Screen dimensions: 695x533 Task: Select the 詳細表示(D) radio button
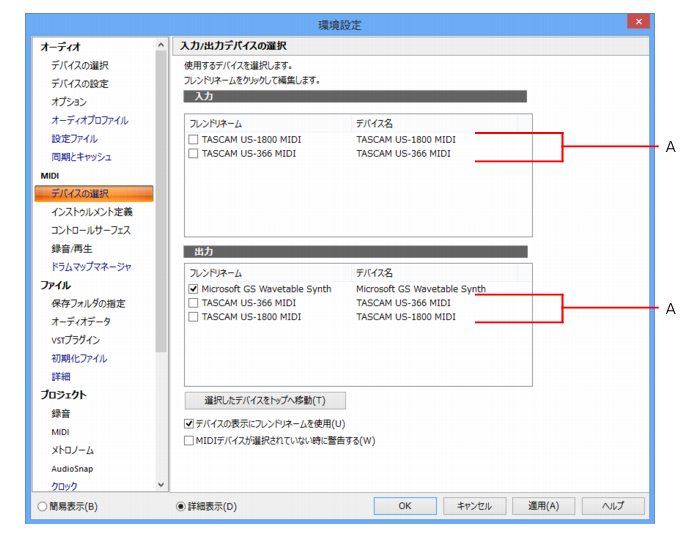180,506
